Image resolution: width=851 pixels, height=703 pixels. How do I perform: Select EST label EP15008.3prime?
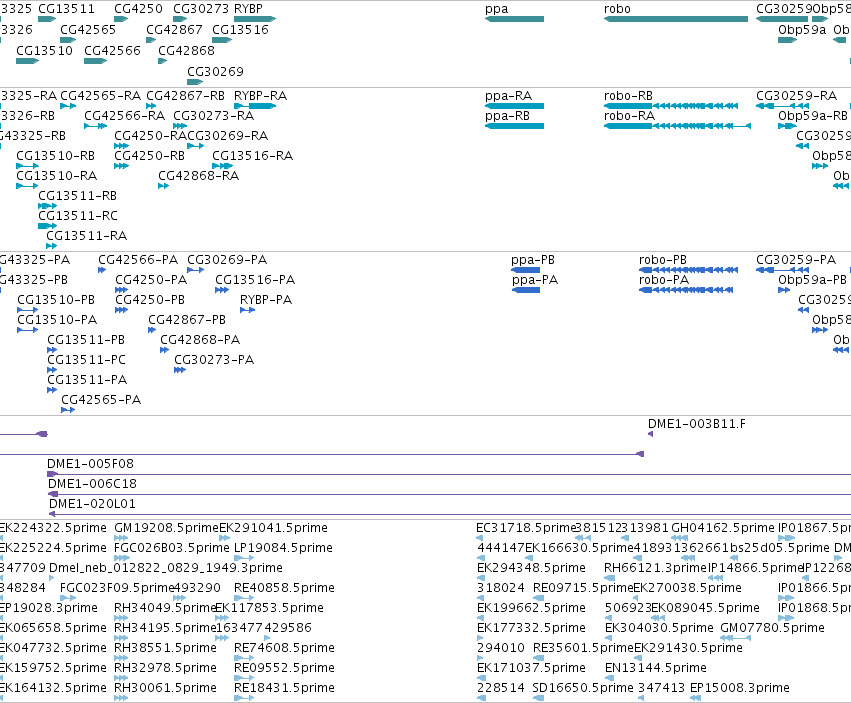pyautogui.click(x=740, y=688)
